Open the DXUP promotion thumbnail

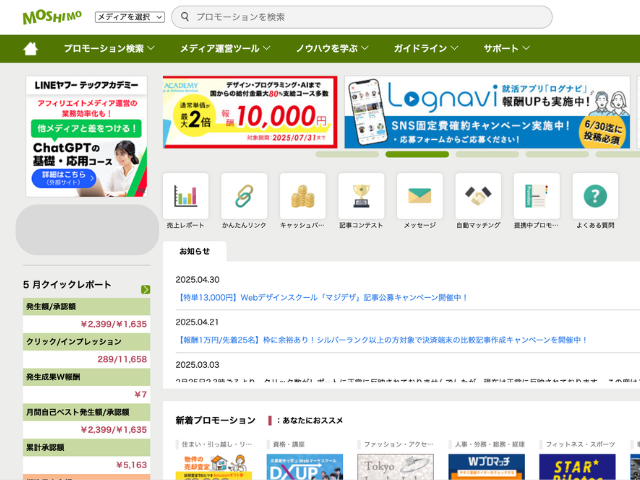(305, 467)
